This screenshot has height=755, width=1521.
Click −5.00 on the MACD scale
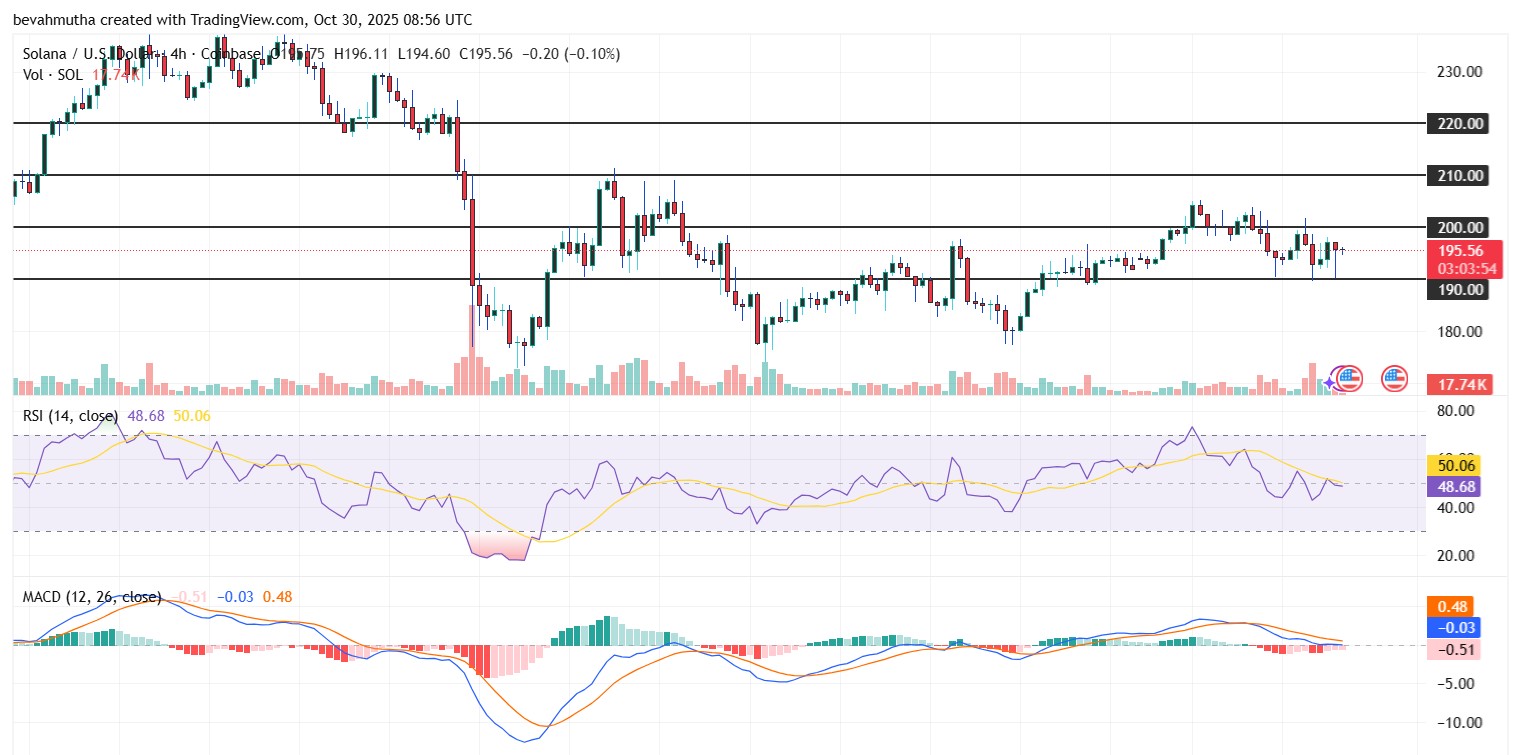coord(1457,684)
